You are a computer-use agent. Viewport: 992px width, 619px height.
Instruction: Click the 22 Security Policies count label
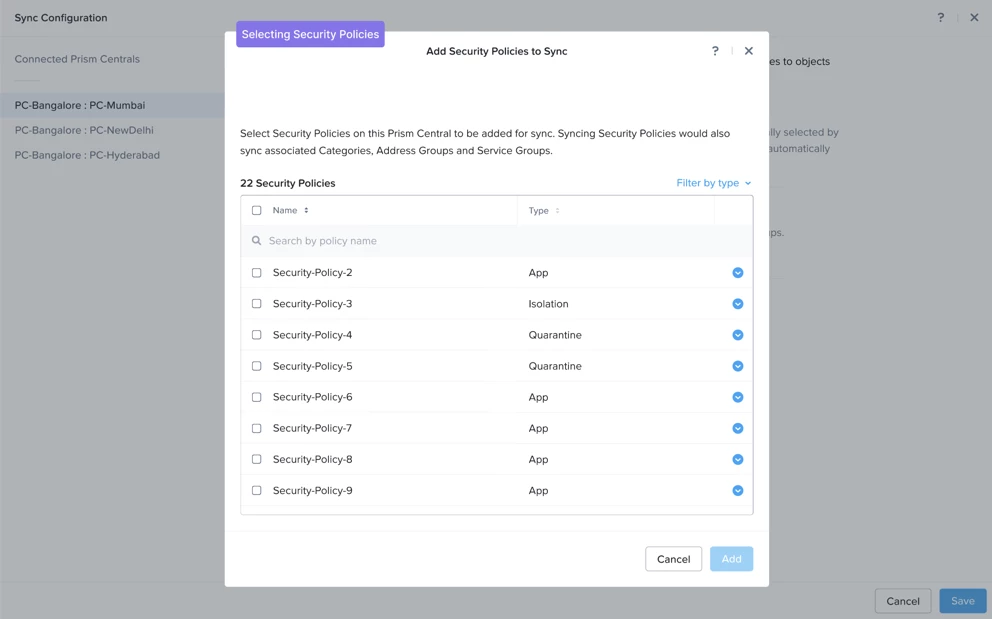(x=288, y=183)
